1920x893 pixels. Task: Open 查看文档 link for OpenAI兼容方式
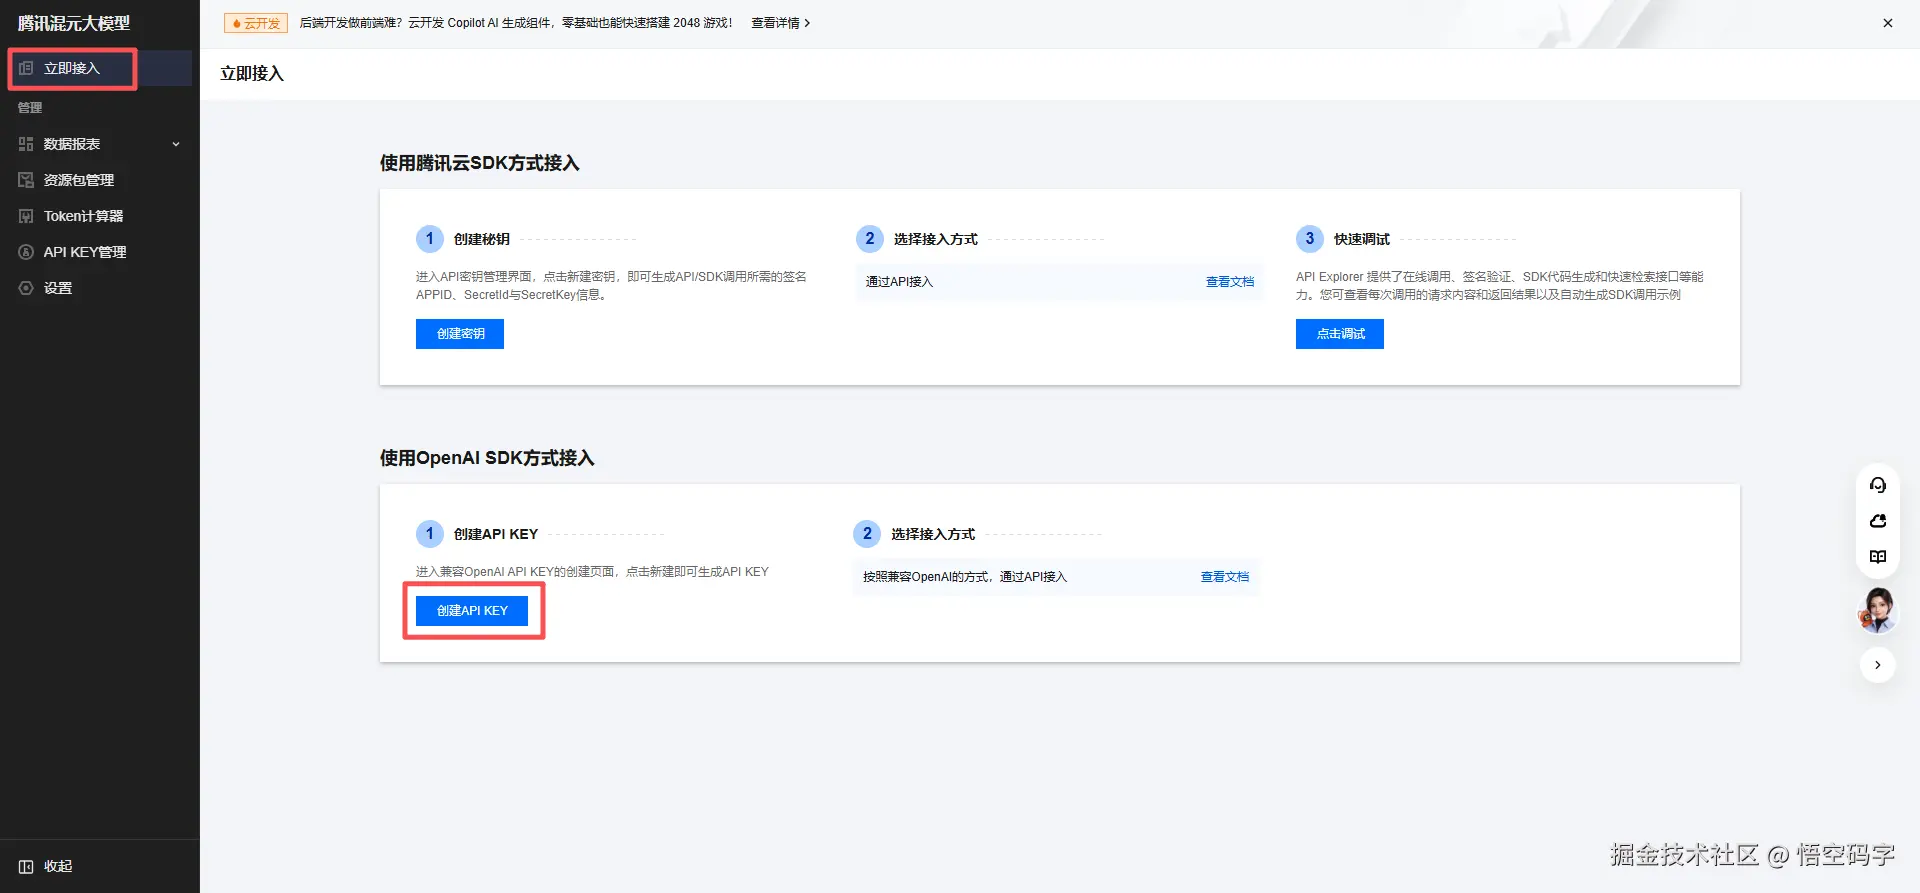click(x=1225, y=577)
